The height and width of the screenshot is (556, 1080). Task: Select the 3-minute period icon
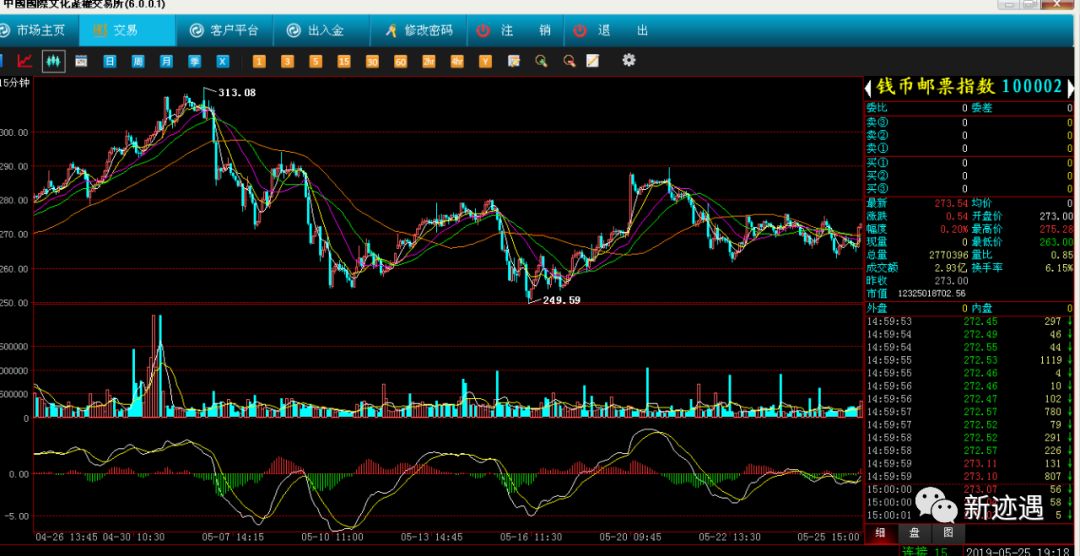click(287, 61)
